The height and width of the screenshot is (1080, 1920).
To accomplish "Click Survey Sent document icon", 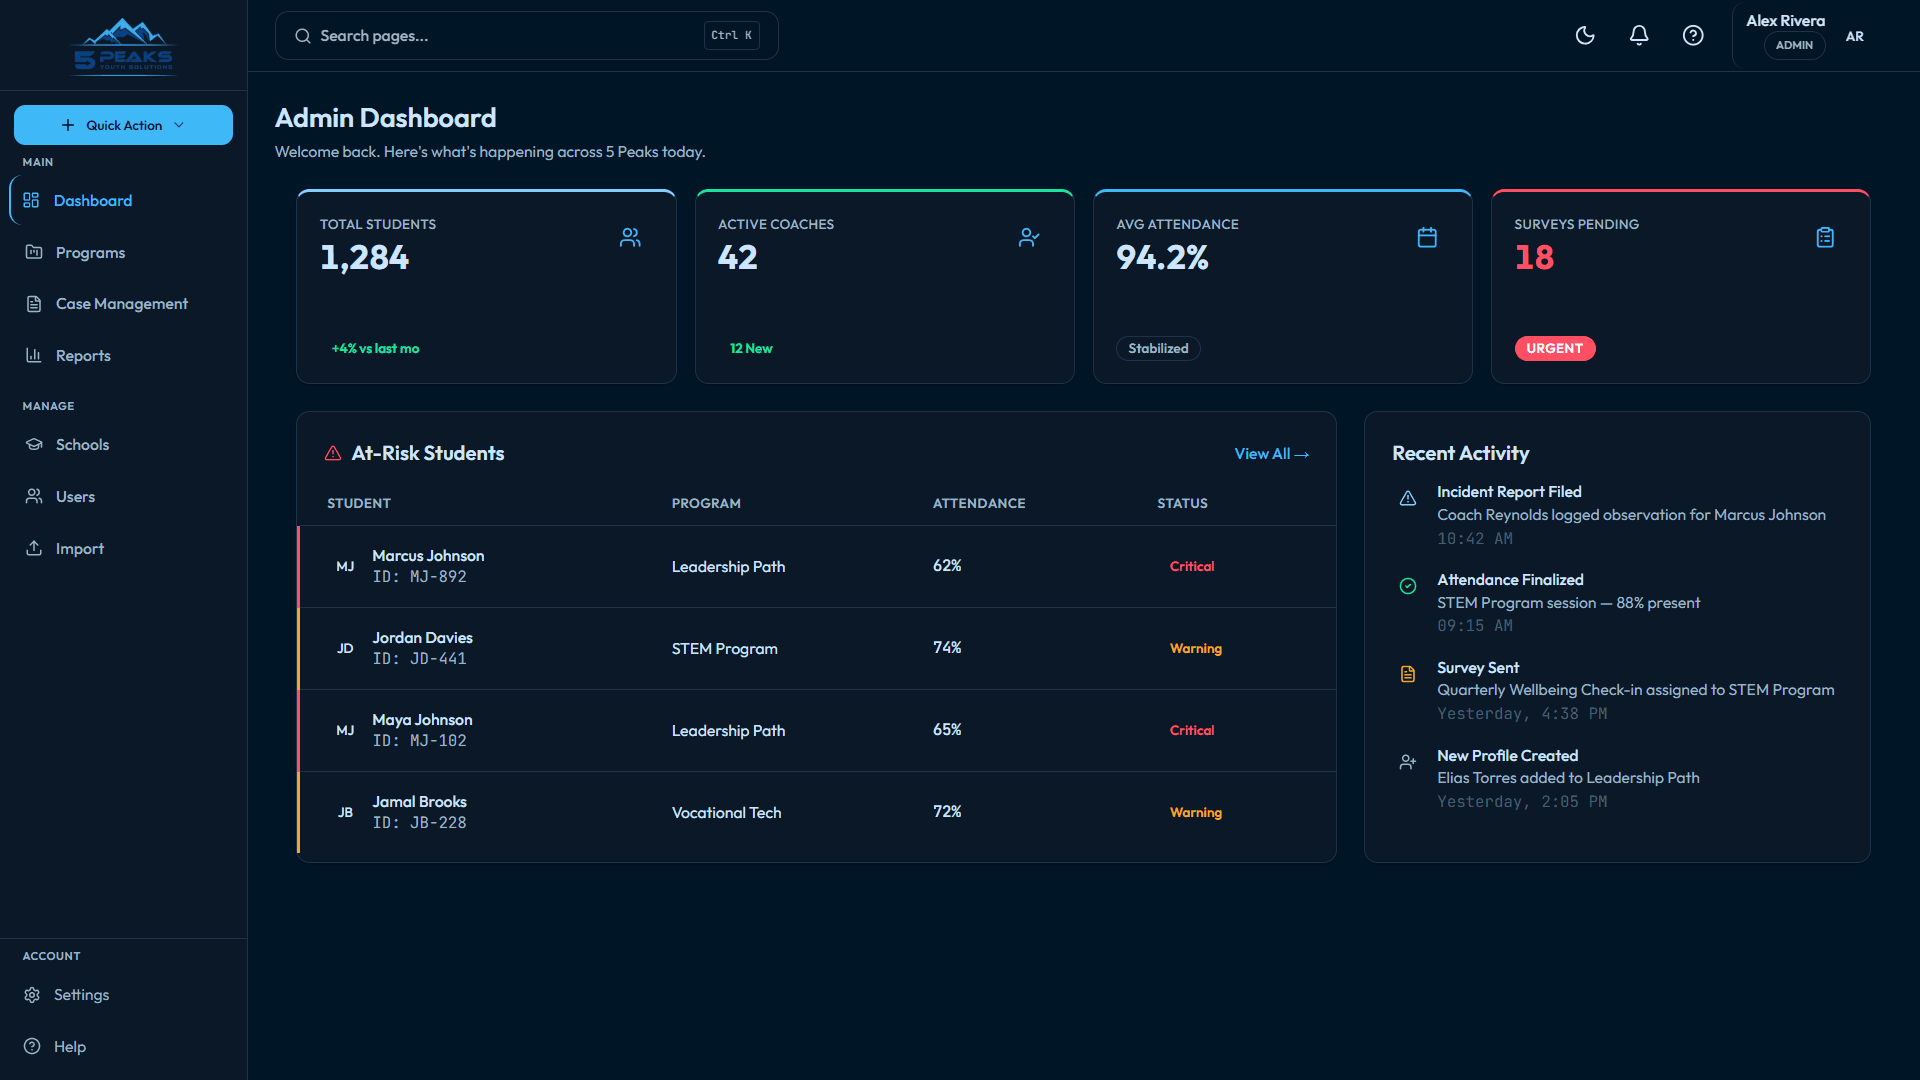I will (x=1408, y=674).
